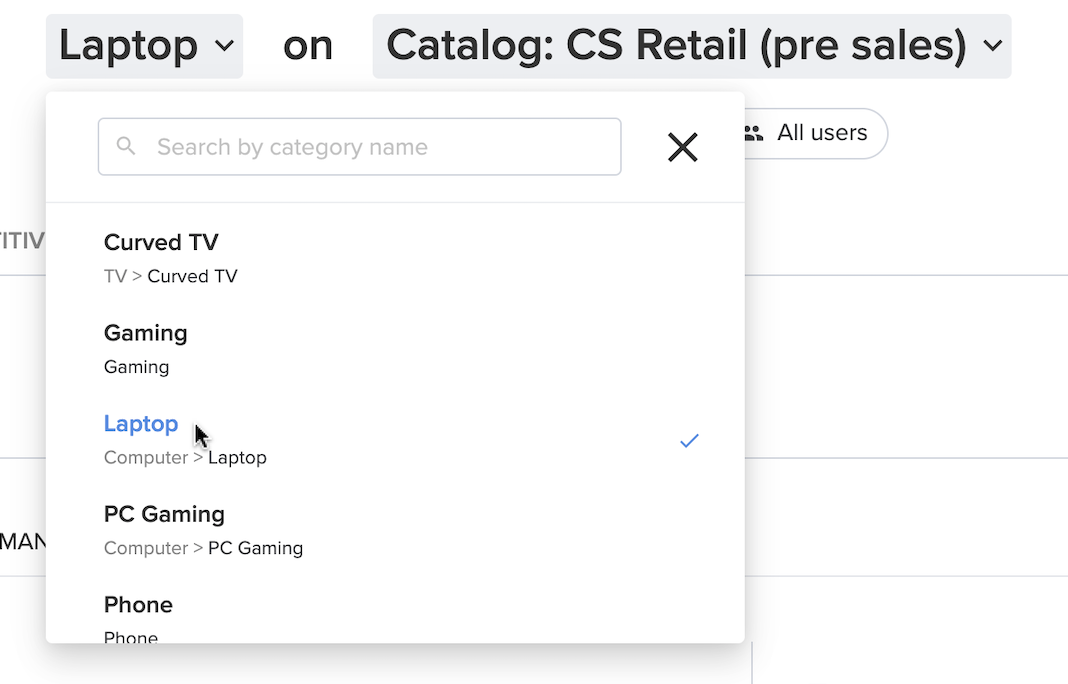Select the Curved TV category
The image size is (1068, 684).
[160, 242]
